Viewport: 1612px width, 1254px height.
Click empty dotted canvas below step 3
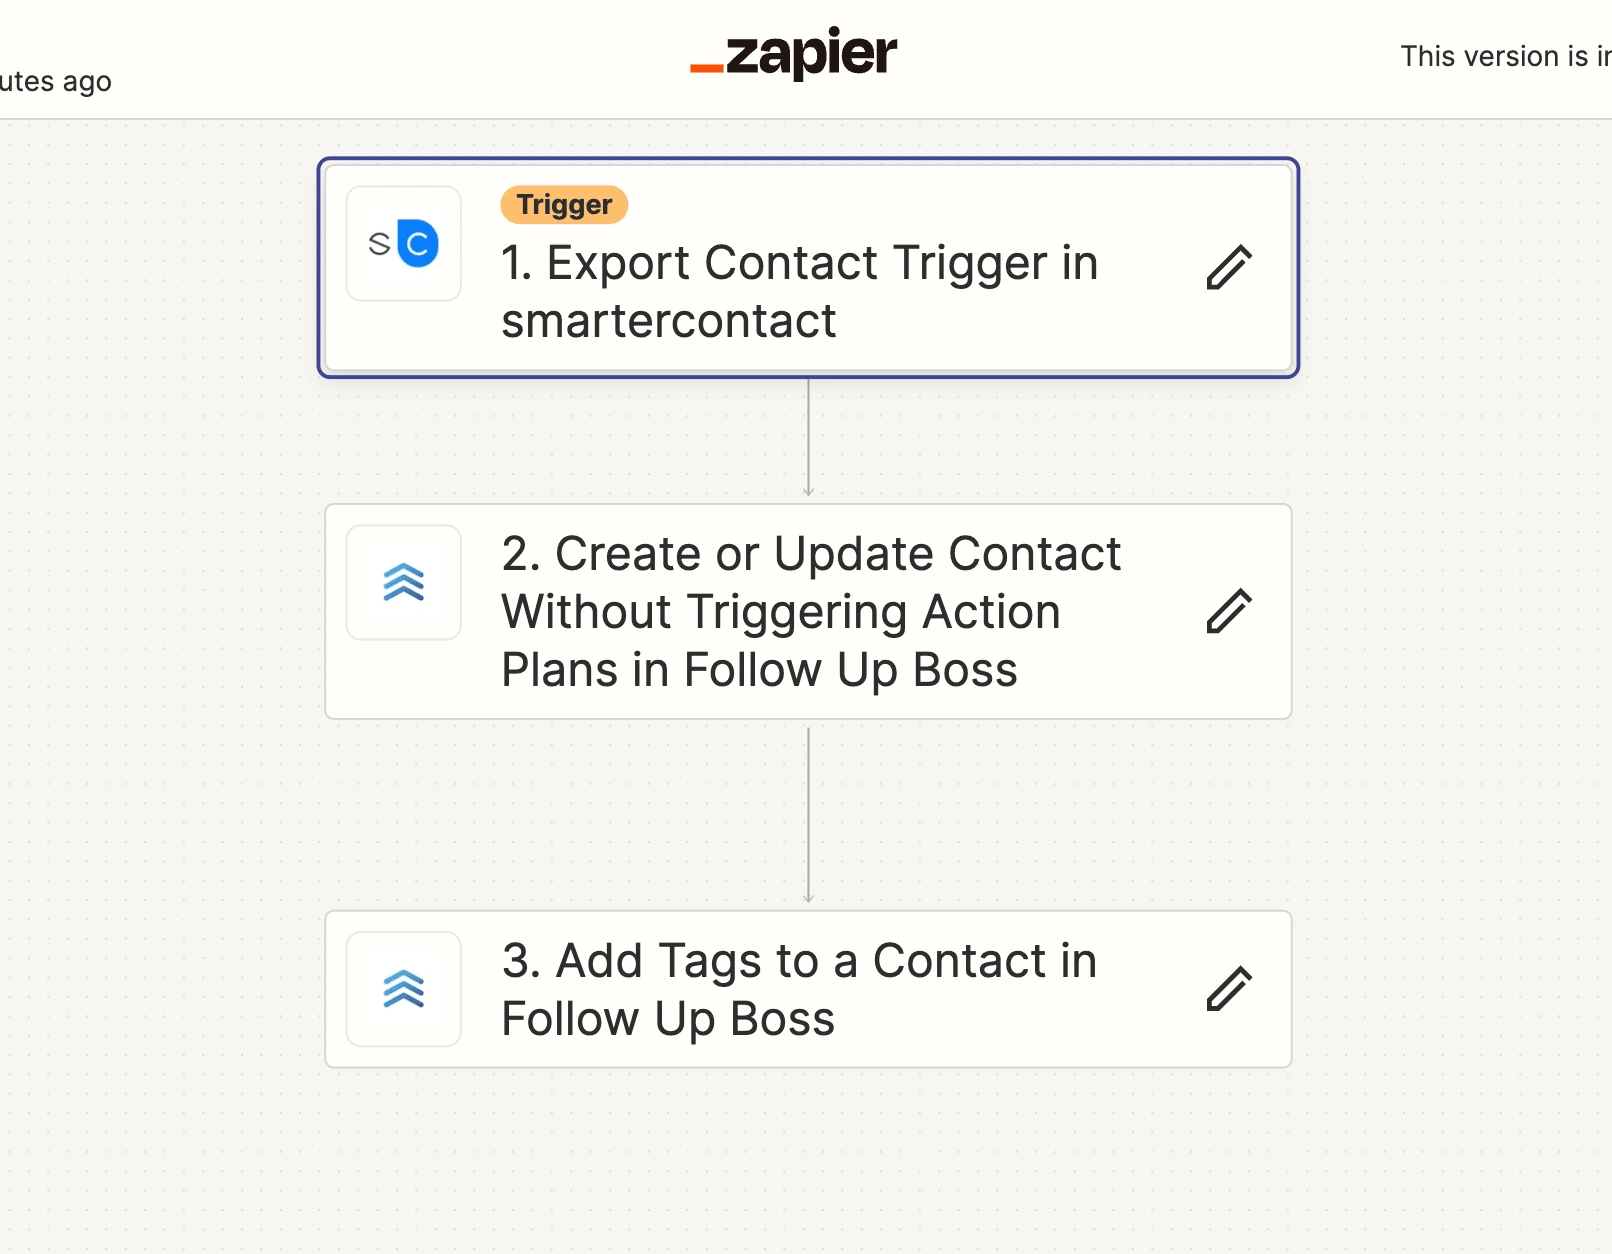[808, 1160]
